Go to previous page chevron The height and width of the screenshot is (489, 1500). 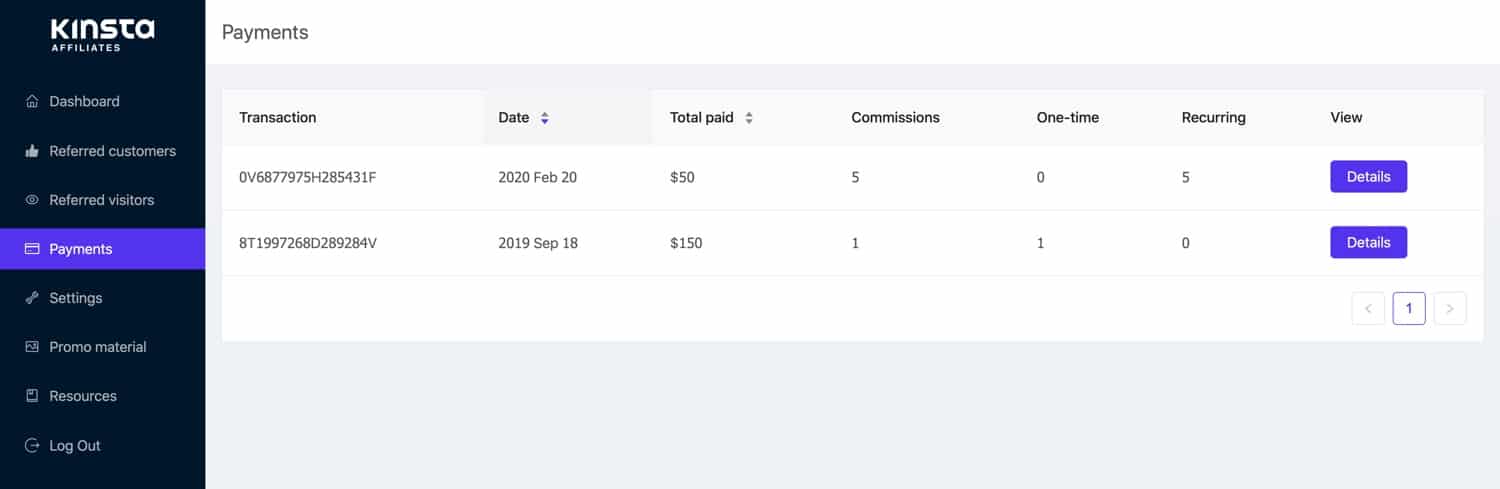point(1368,309)
